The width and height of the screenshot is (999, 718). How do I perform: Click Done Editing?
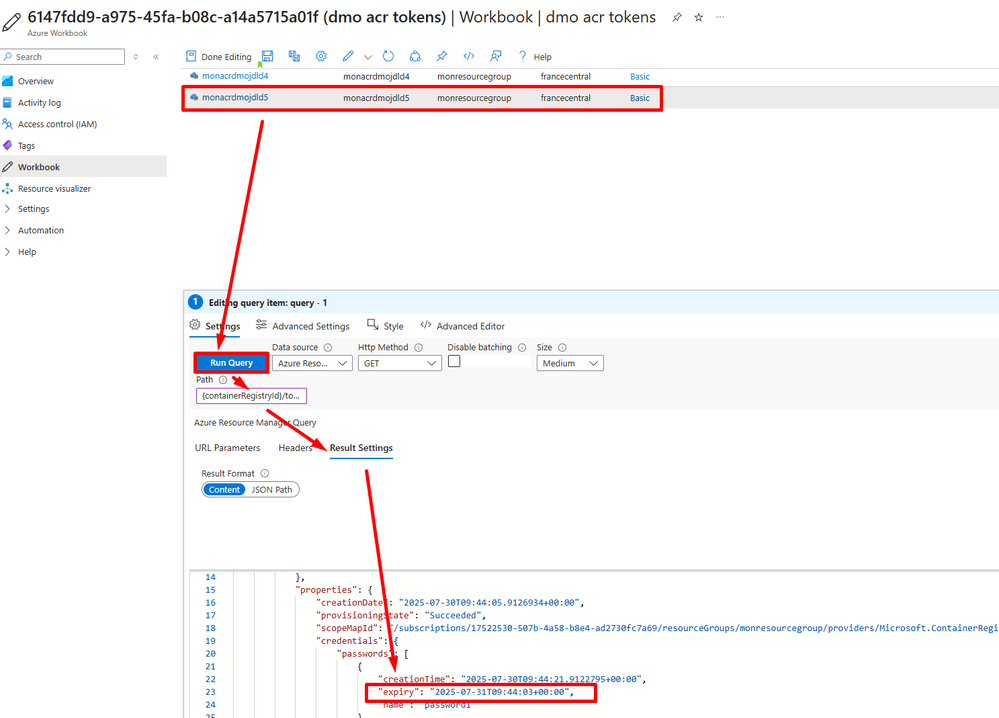point(219,57)
